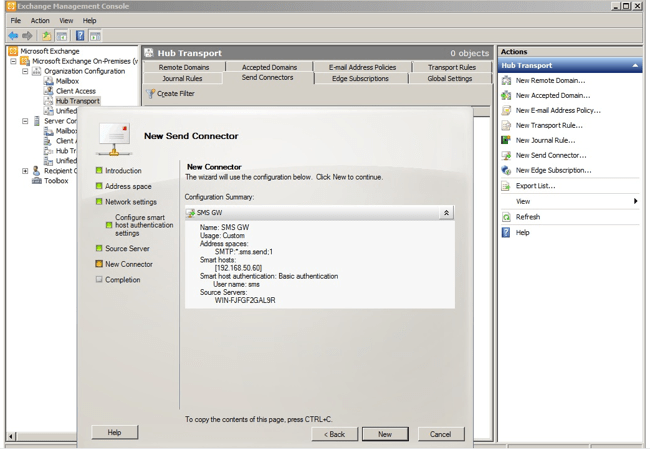Click the Up one level toolbar icon
Screen dimensions: 650x450
point(46,36)
